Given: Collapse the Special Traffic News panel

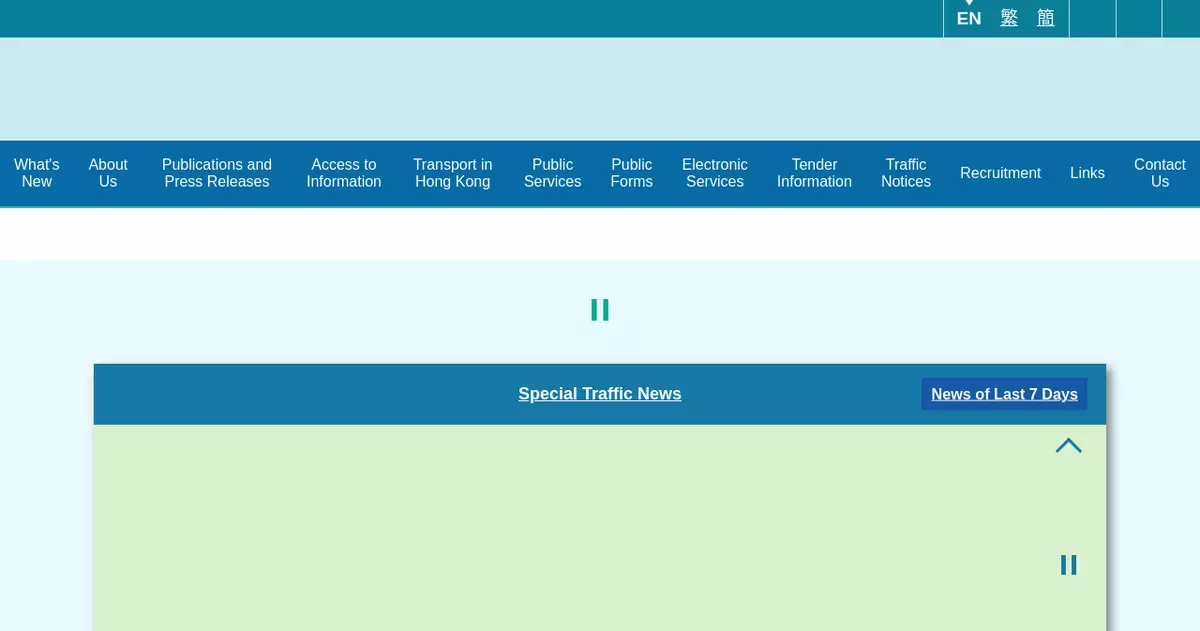Looking at the screenshot, I should [x=1068, y=446].
